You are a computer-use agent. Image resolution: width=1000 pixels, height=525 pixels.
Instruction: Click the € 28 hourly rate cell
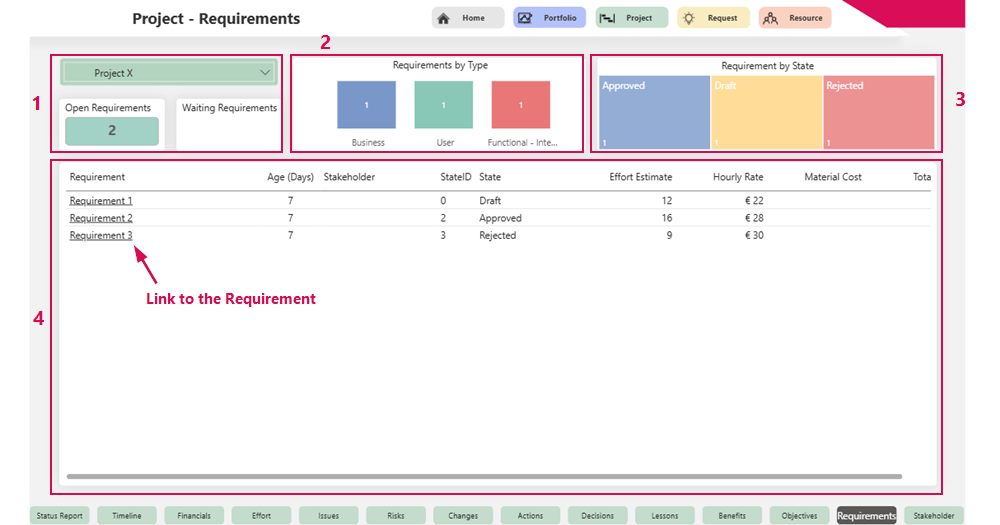click(x=754, y=218)
